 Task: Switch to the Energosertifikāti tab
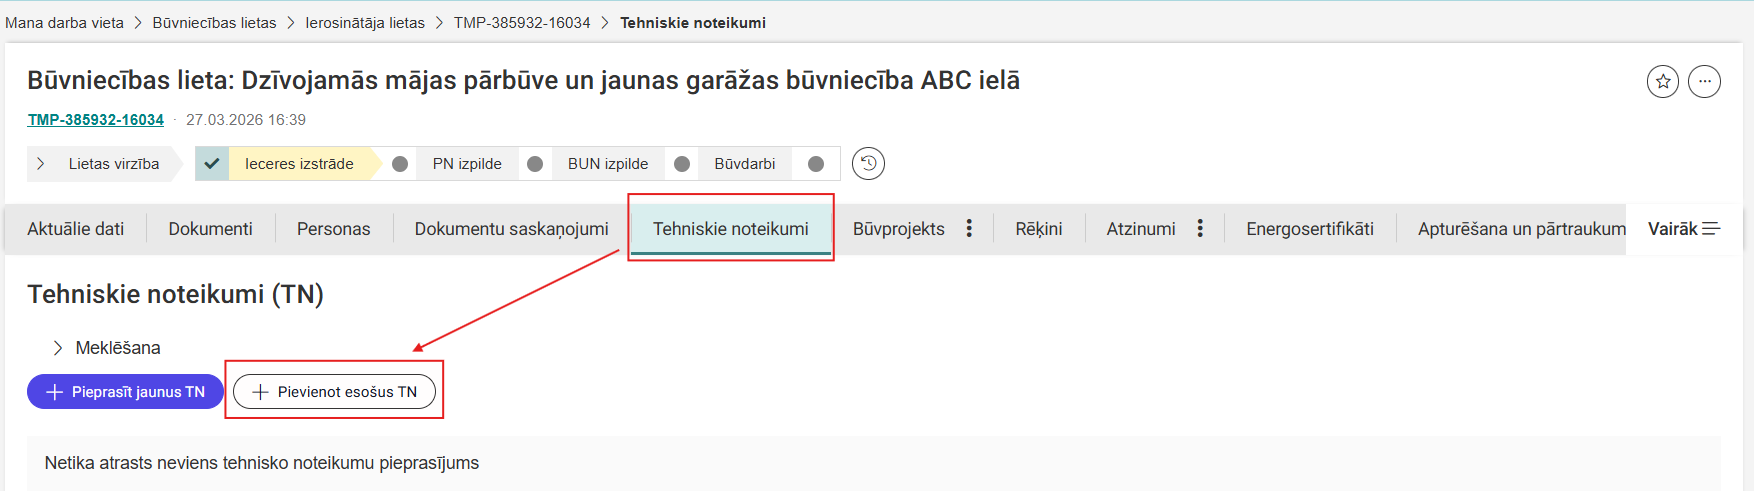pyautogui.click(x=1310, y=229)
